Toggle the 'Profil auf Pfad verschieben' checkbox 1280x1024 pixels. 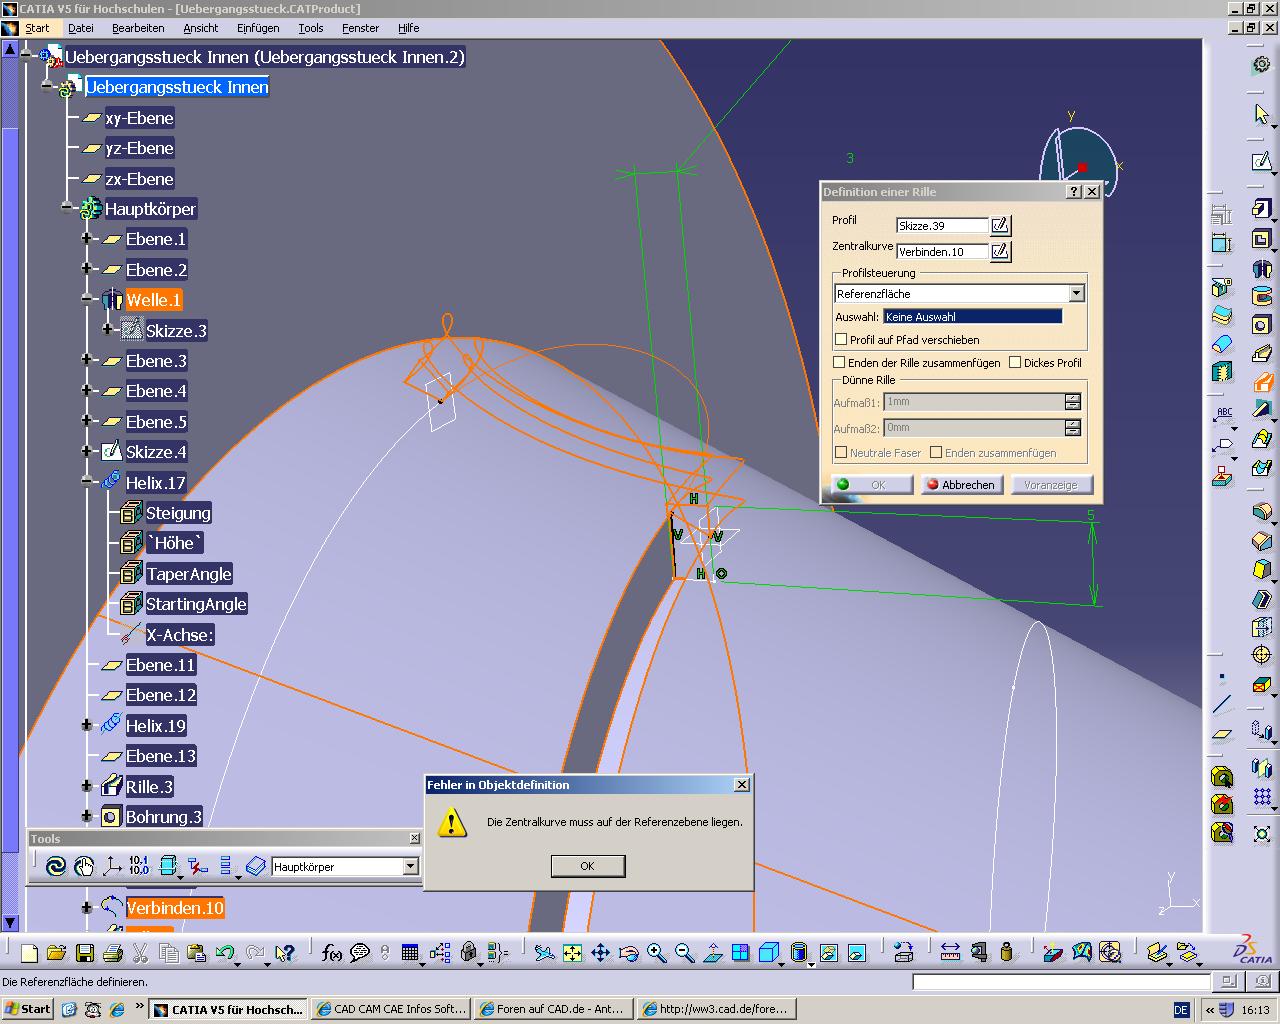841,339
